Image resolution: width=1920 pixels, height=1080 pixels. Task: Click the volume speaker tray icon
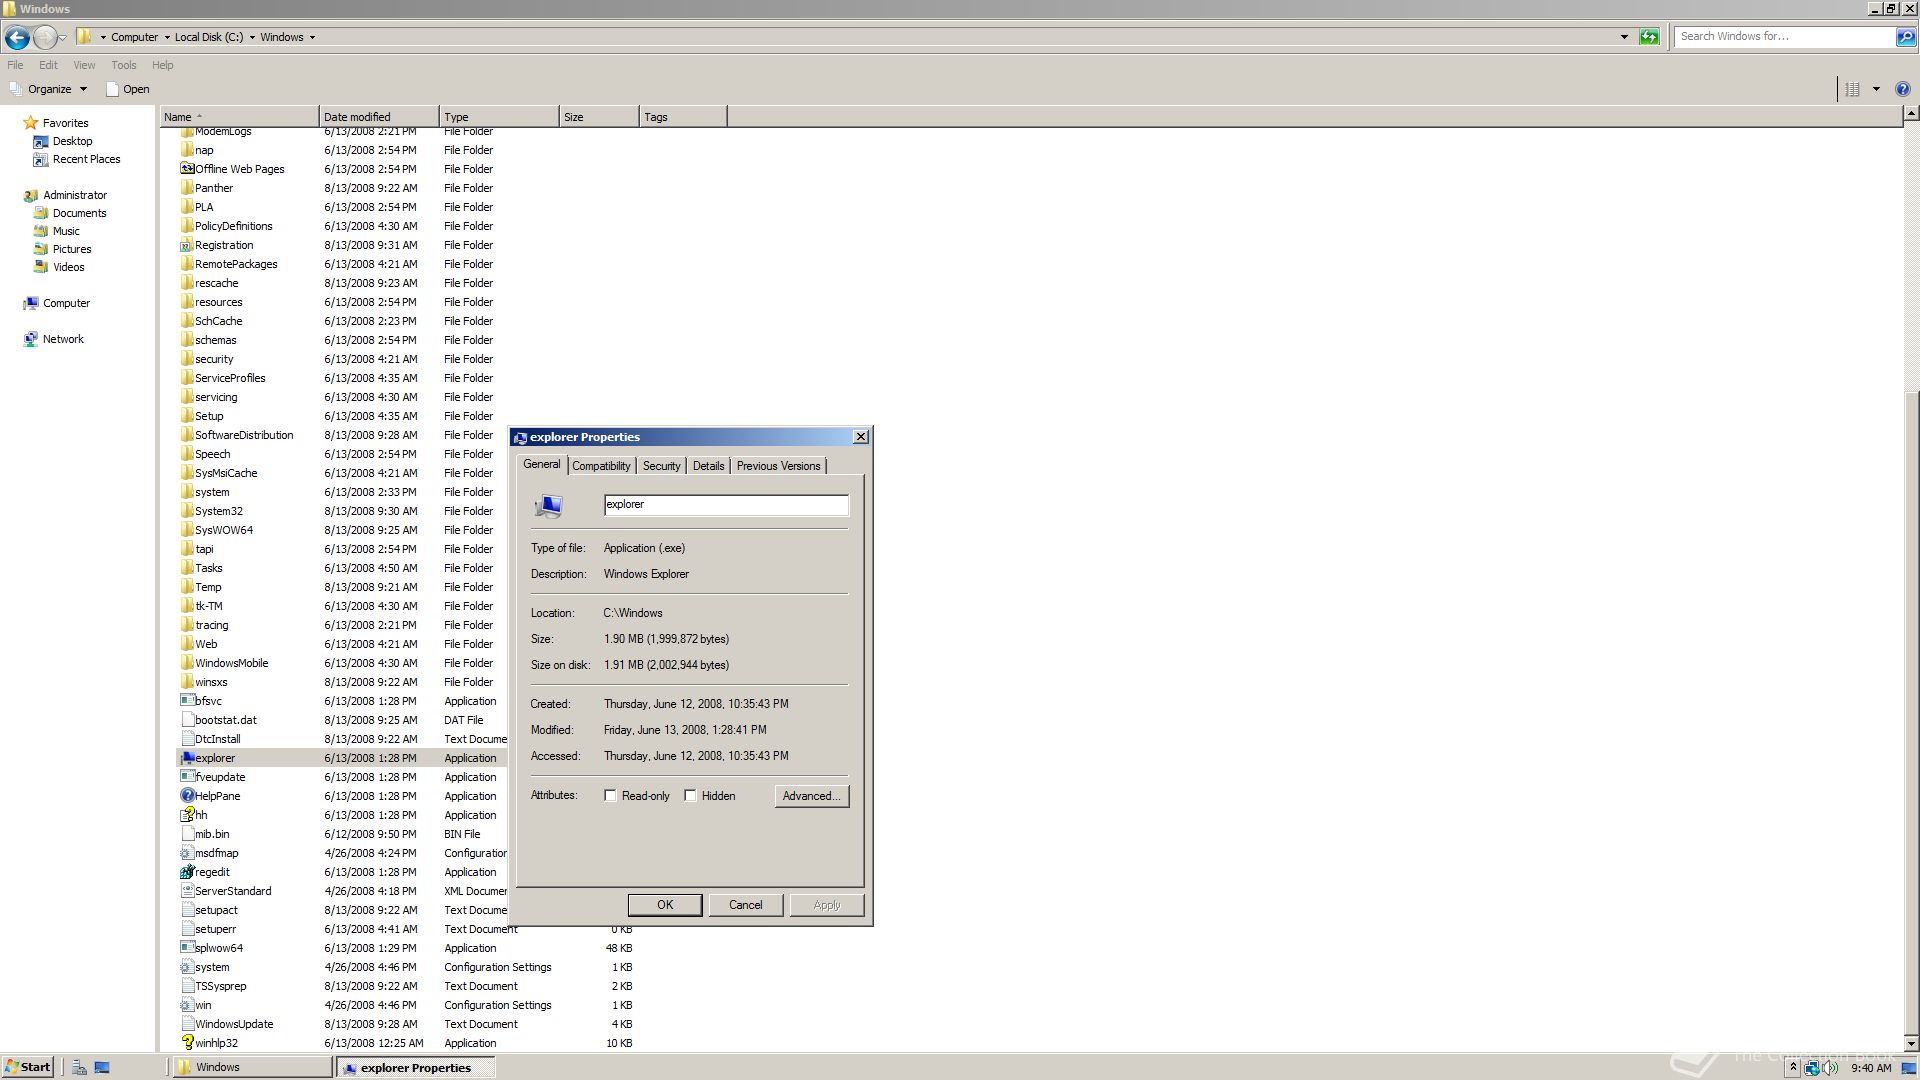click(x=1829, y=1068)
